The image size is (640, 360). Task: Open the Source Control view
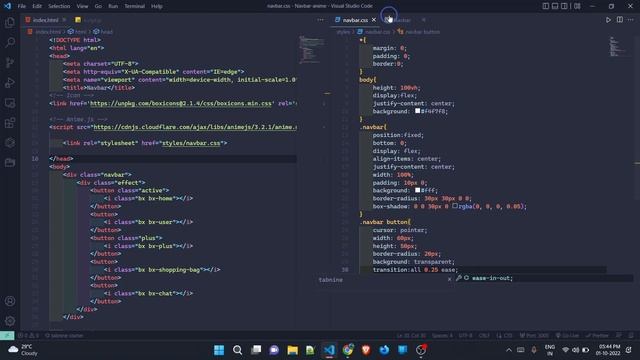click(x=10, y=62)
